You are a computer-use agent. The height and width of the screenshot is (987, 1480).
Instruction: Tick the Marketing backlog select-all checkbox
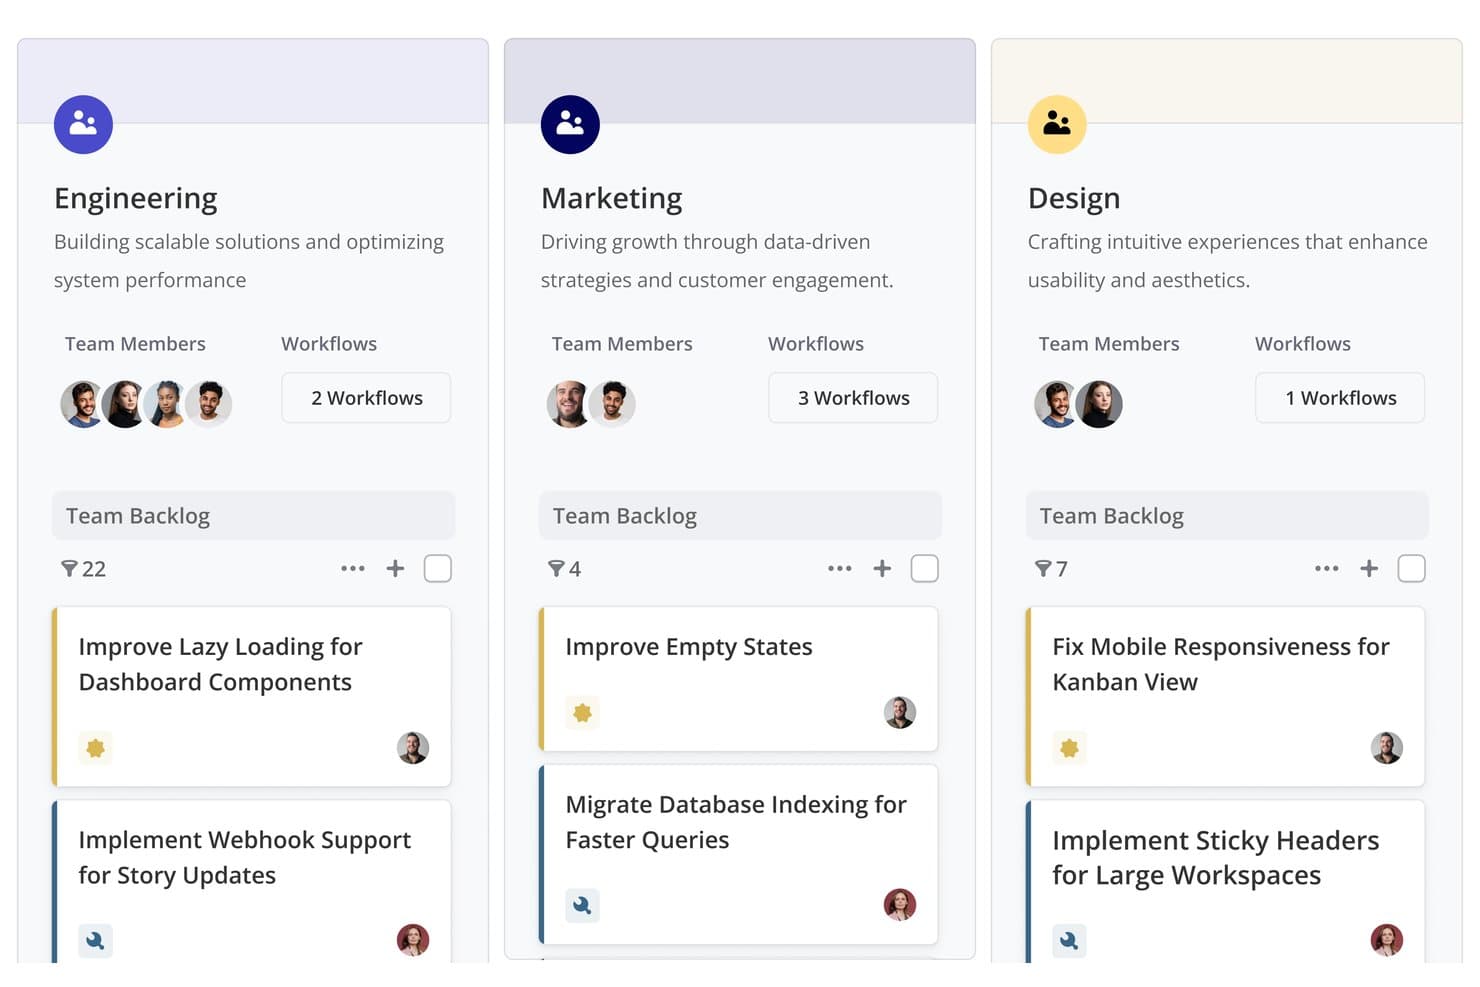click(925, 568)
